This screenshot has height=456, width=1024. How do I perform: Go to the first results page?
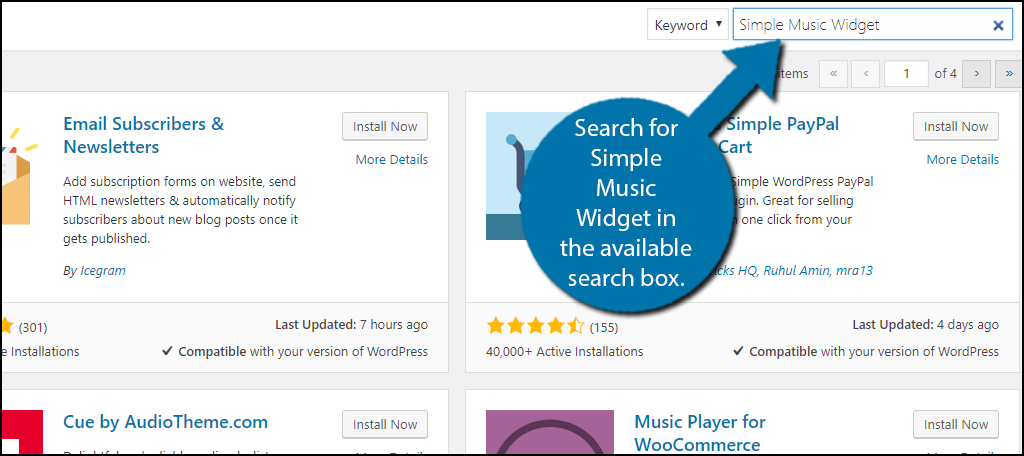tap(833, 73)
